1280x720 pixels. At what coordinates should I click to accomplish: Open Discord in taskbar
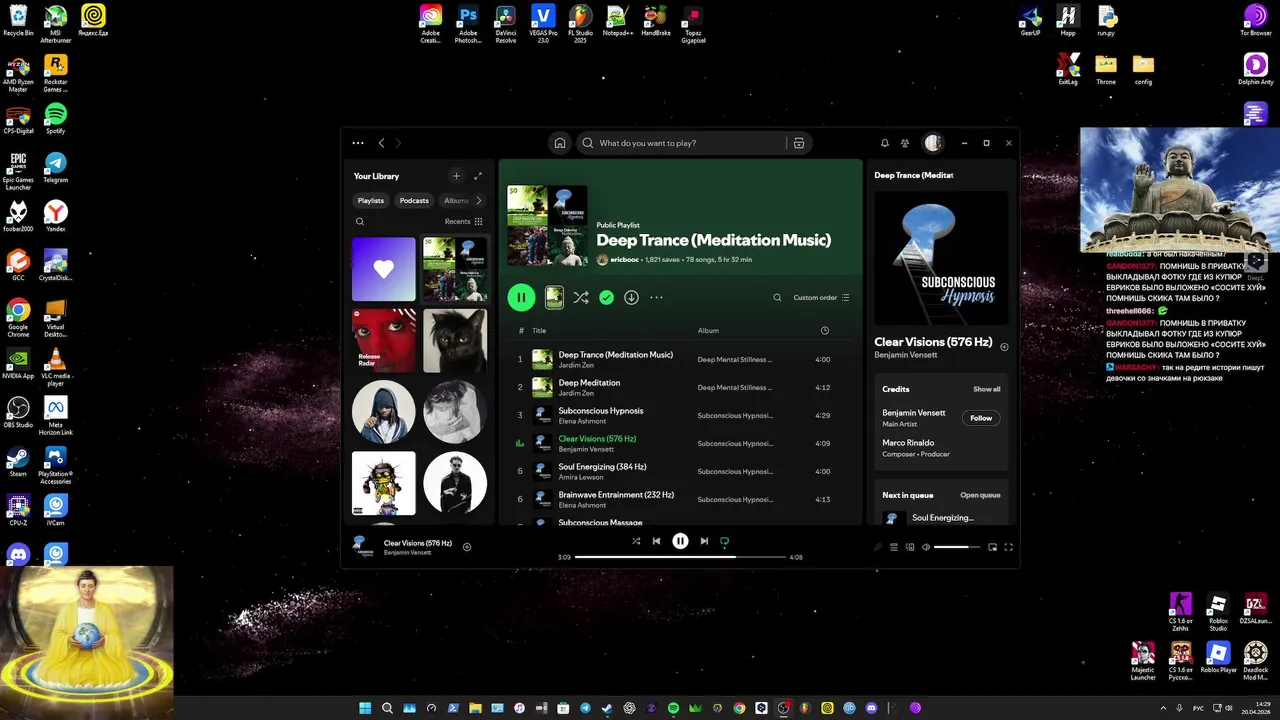point(871,708)
